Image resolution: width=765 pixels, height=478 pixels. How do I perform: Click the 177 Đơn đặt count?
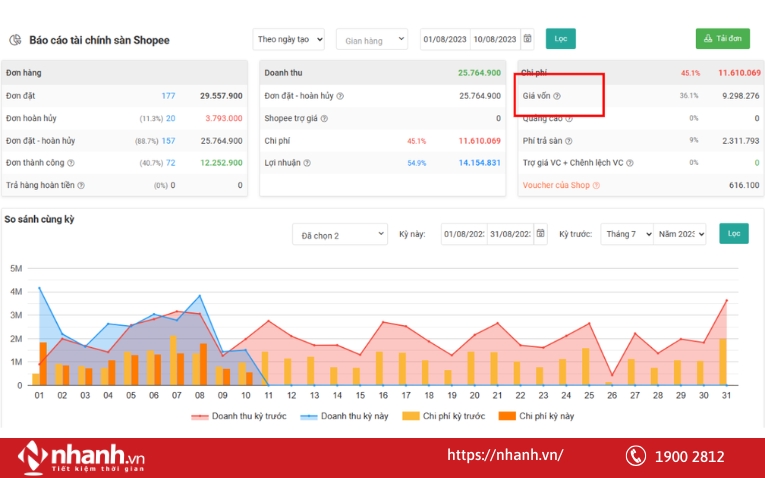coord(168,96)
